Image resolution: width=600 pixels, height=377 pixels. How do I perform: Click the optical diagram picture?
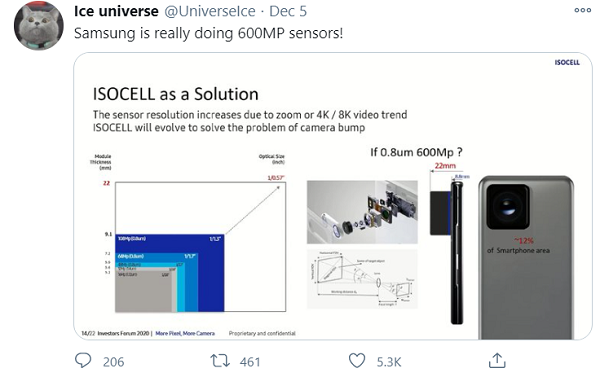pos(362,279)
